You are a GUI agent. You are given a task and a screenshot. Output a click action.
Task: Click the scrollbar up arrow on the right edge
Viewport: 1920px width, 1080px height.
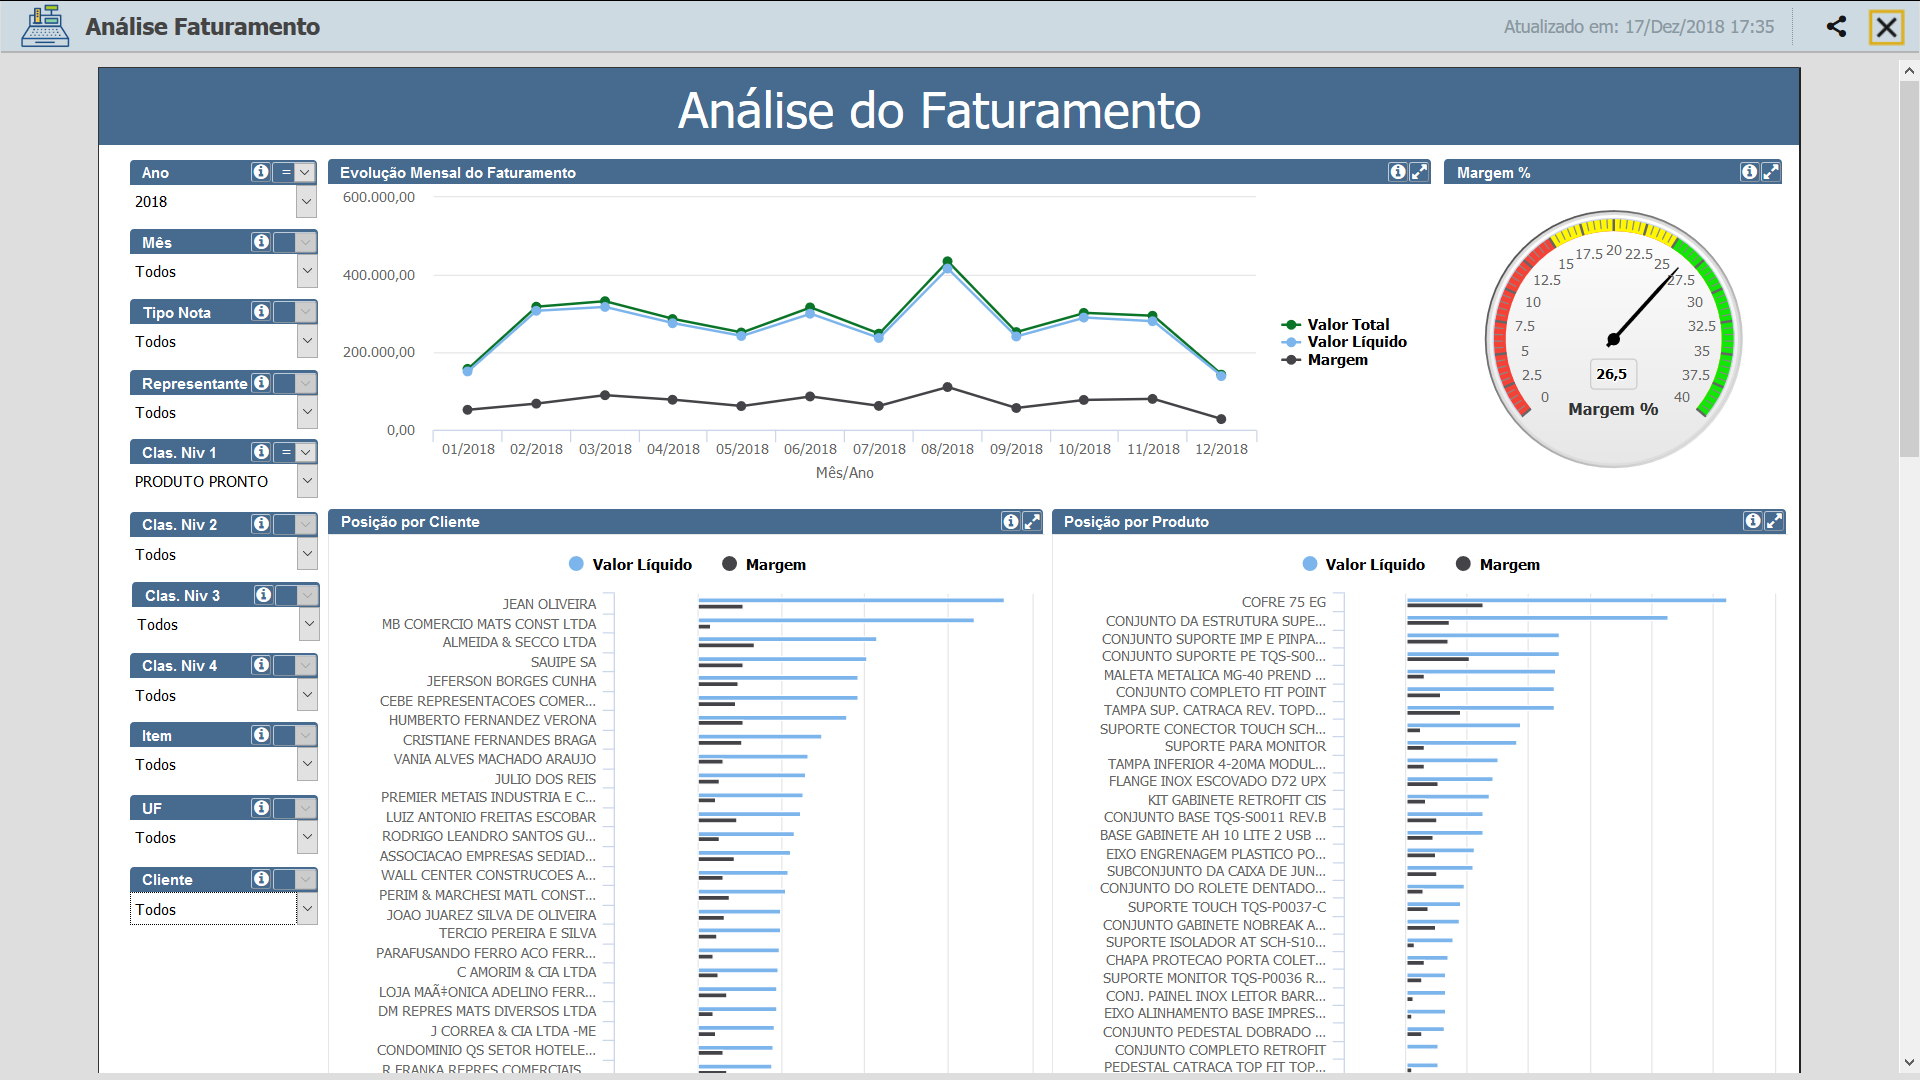click(x=1907, y=70)
